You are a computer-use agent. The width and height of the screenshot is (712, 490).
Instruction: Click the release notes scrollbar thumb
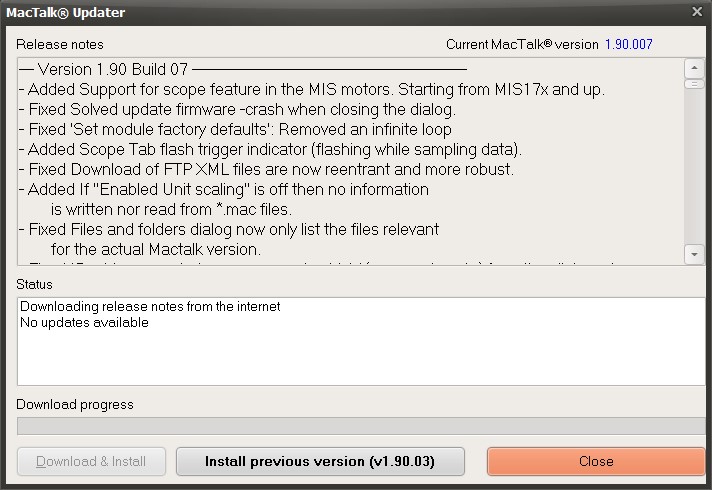[694, 84]
